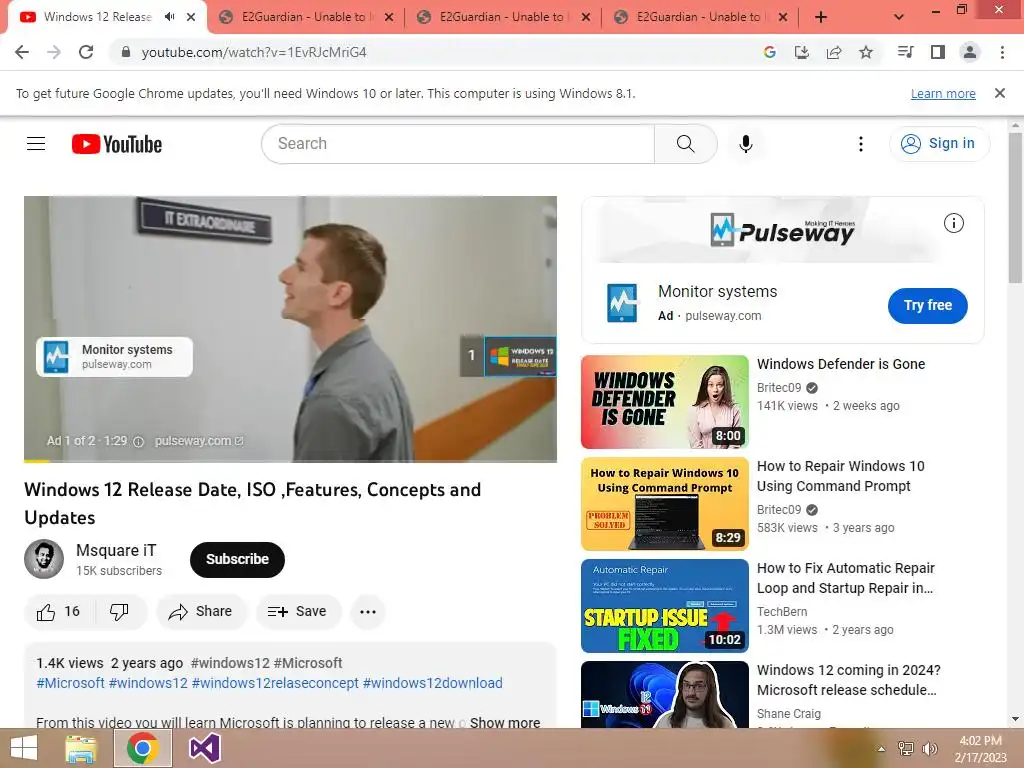Open Startup Issue Fixed video thumbnail
Viewport: 1024px width, 768px height.
[665, 605]
